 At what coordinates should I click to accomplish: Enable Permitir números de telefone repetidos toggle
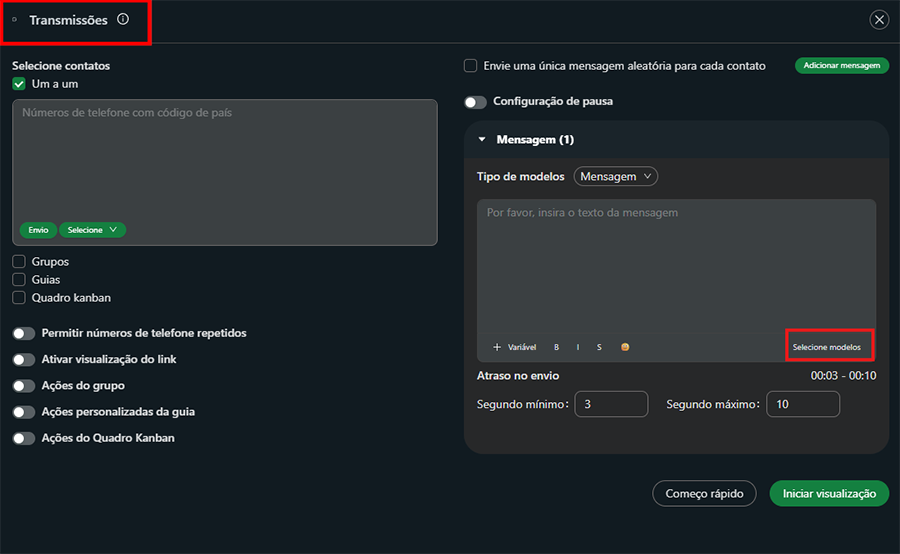pyautogui.click(x=24, y=333)
